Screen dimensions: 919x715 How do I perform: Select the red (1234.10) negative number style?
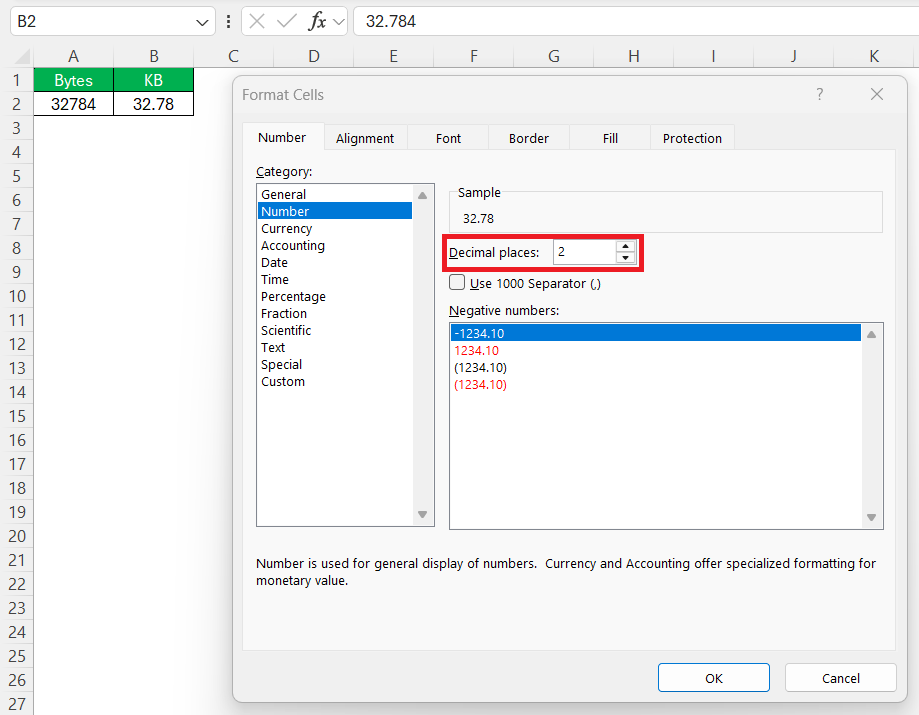[x=480, y=384]
